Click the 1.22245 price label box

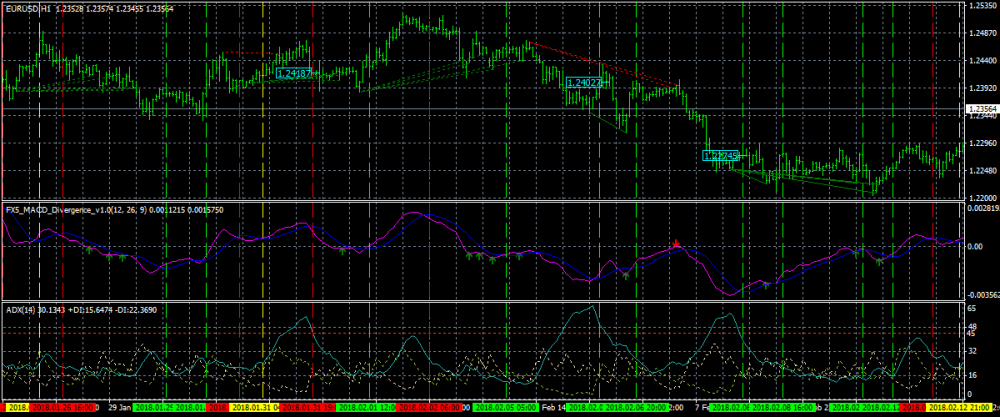721,156
